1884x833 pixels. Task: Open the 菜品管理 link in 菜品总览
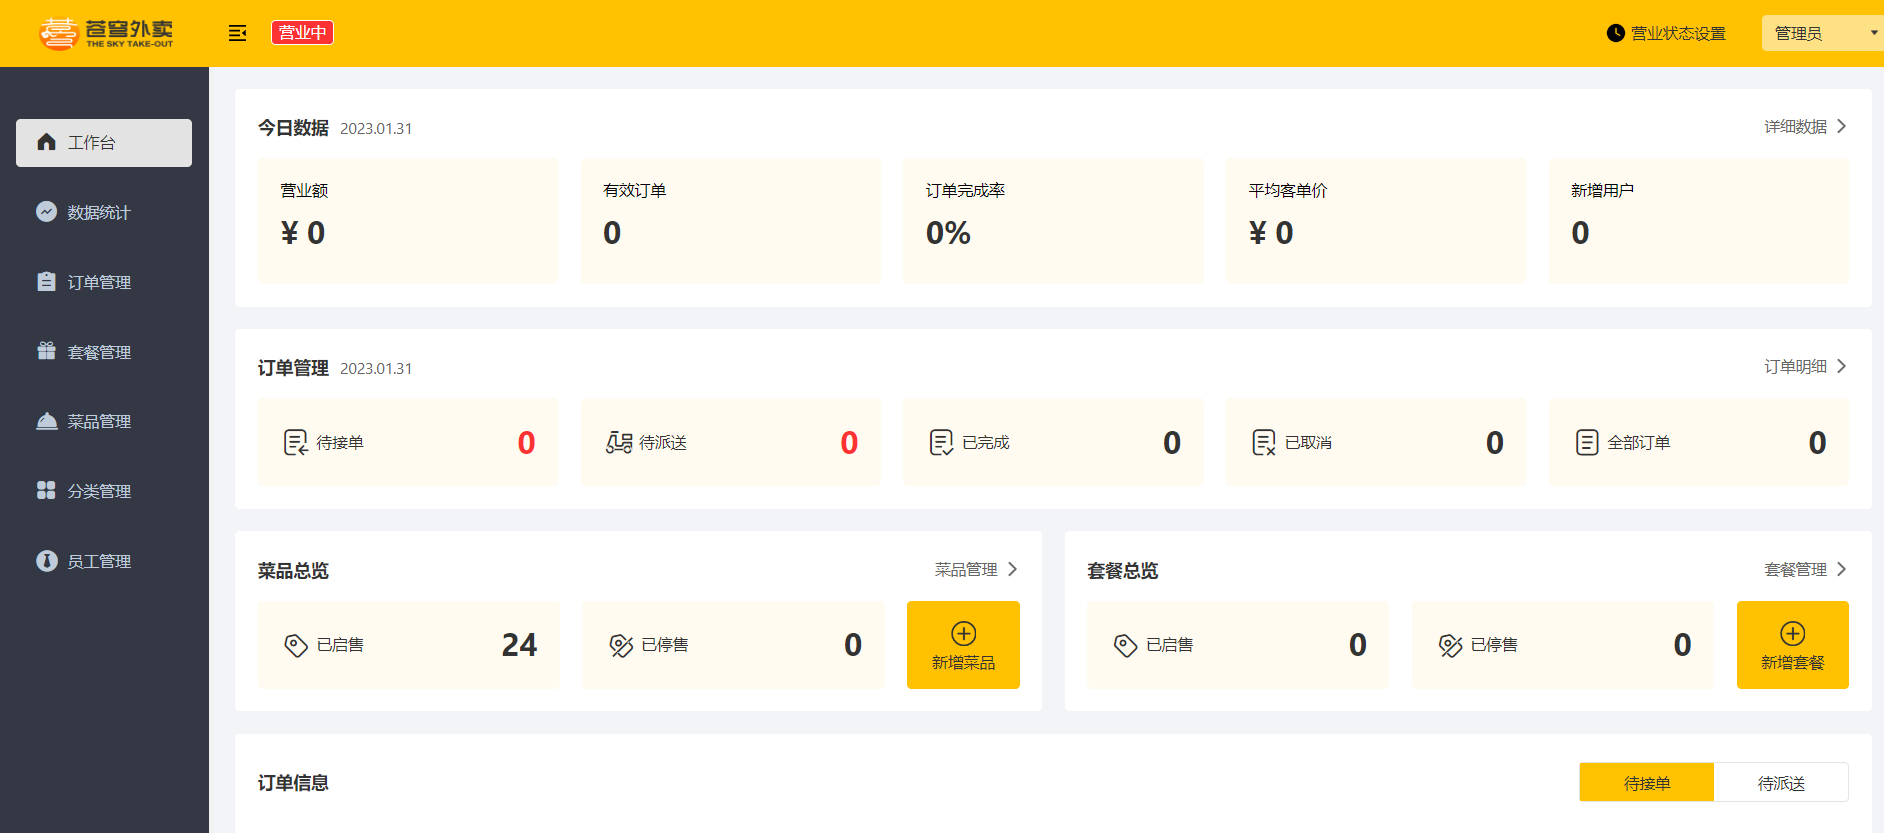click(x=966, y=569)
